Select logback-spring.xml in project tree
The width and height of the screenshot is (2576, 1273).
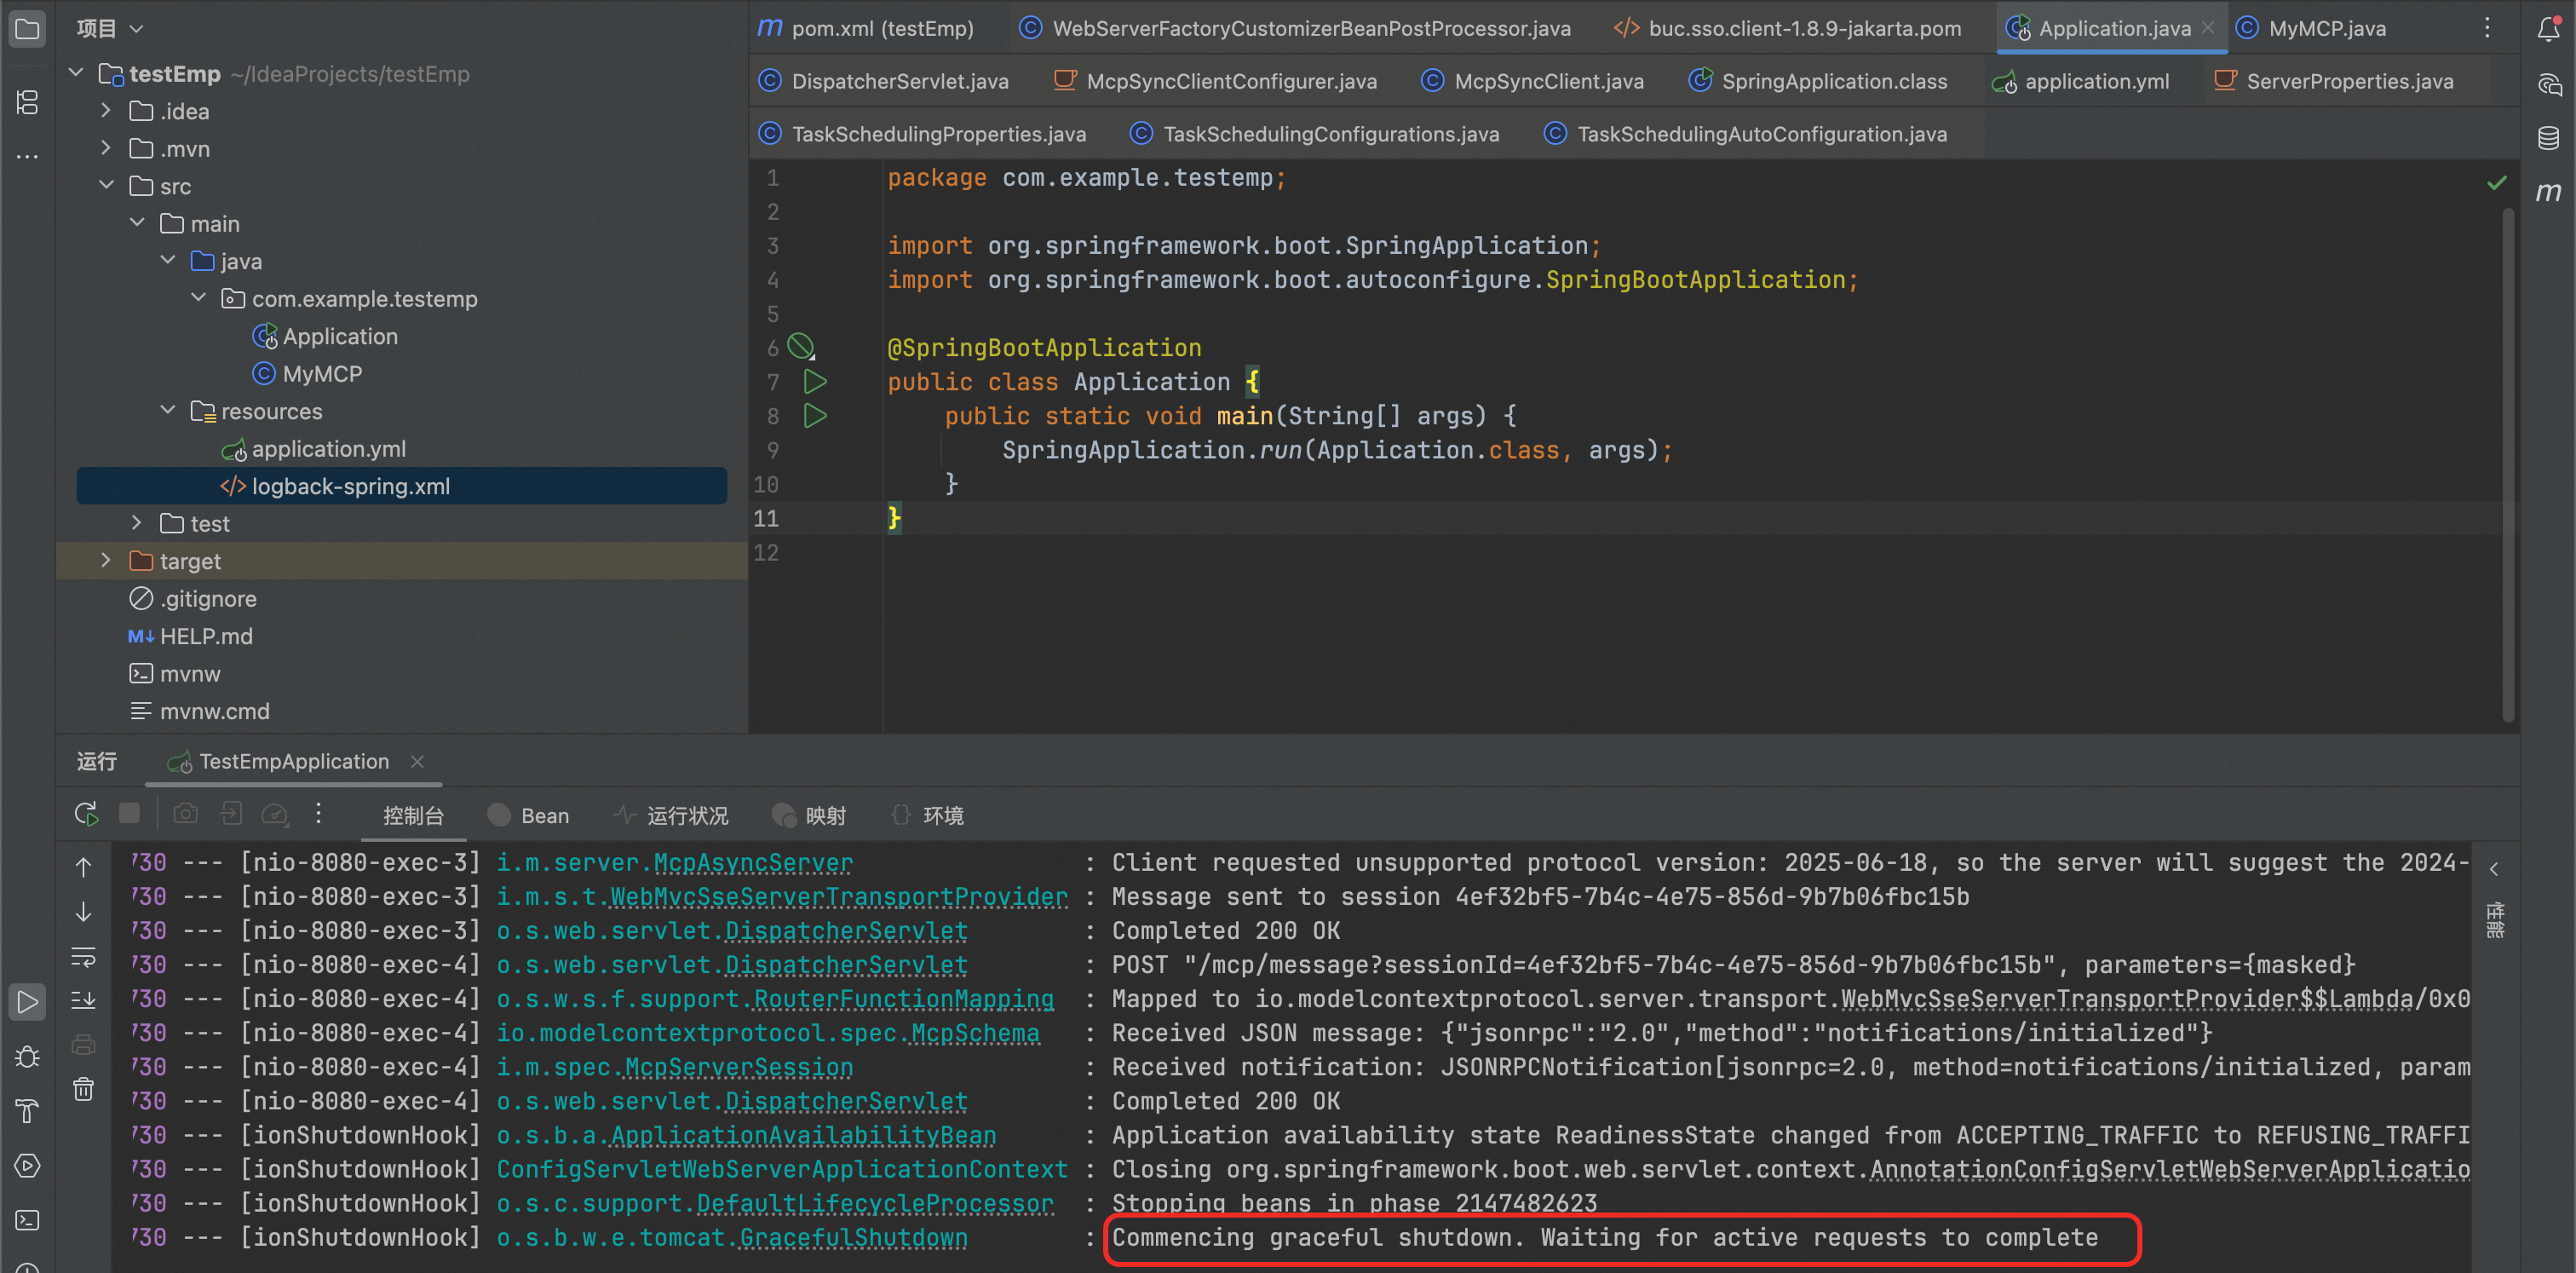click(x=401, y=486)
